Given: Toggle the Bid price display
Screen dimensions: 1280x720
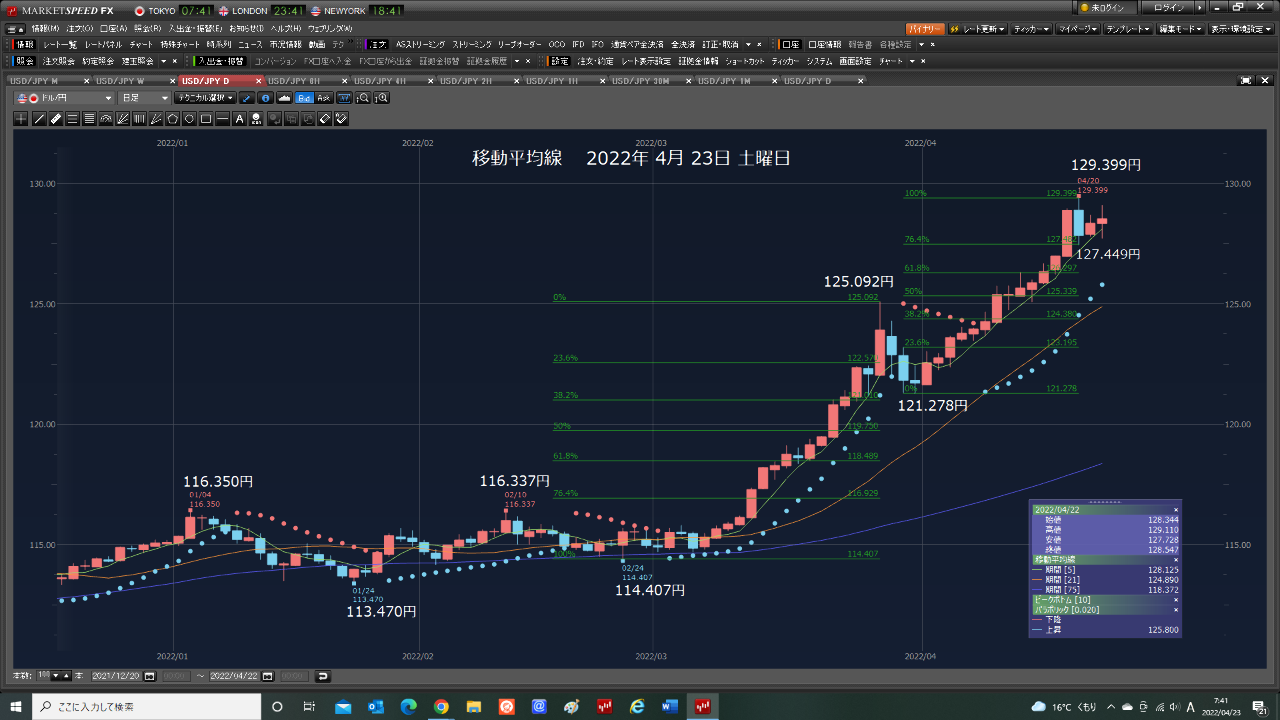Looking at the screenshot, I should tap(305, 98).
